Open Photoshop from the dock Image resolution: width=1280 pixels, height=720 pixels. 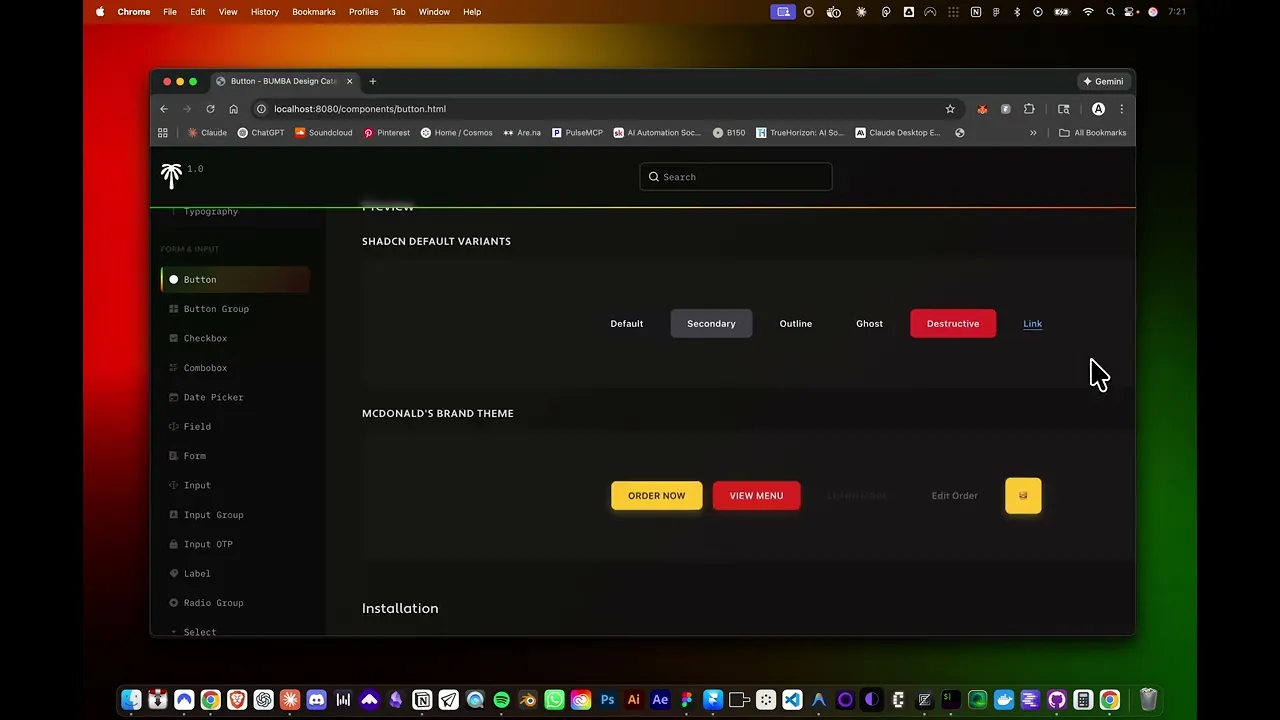coord(607,700)
